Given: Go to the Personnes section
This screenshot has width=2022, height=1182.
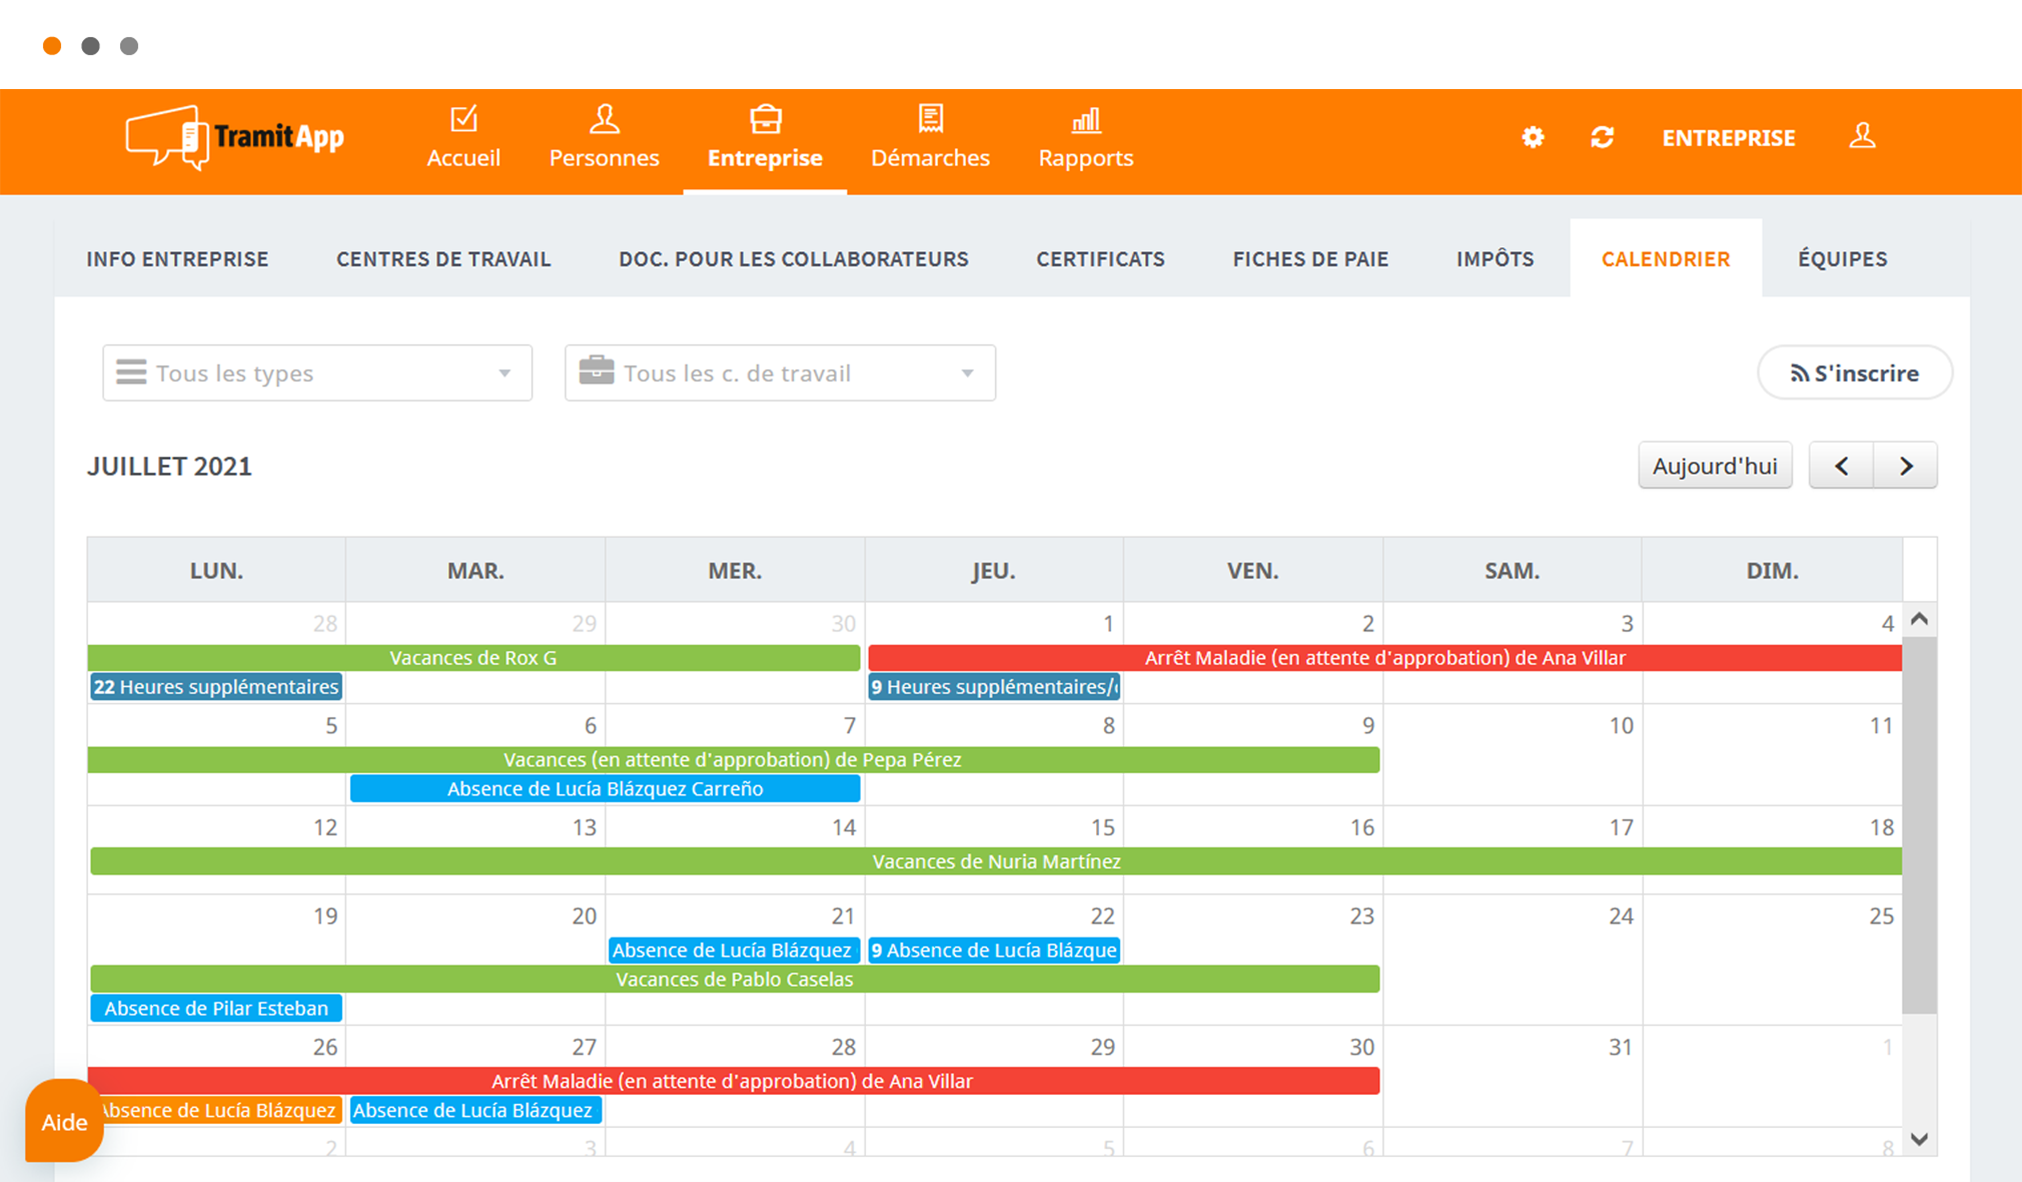Looking at the screenshot, I should [x=604, y=138].
